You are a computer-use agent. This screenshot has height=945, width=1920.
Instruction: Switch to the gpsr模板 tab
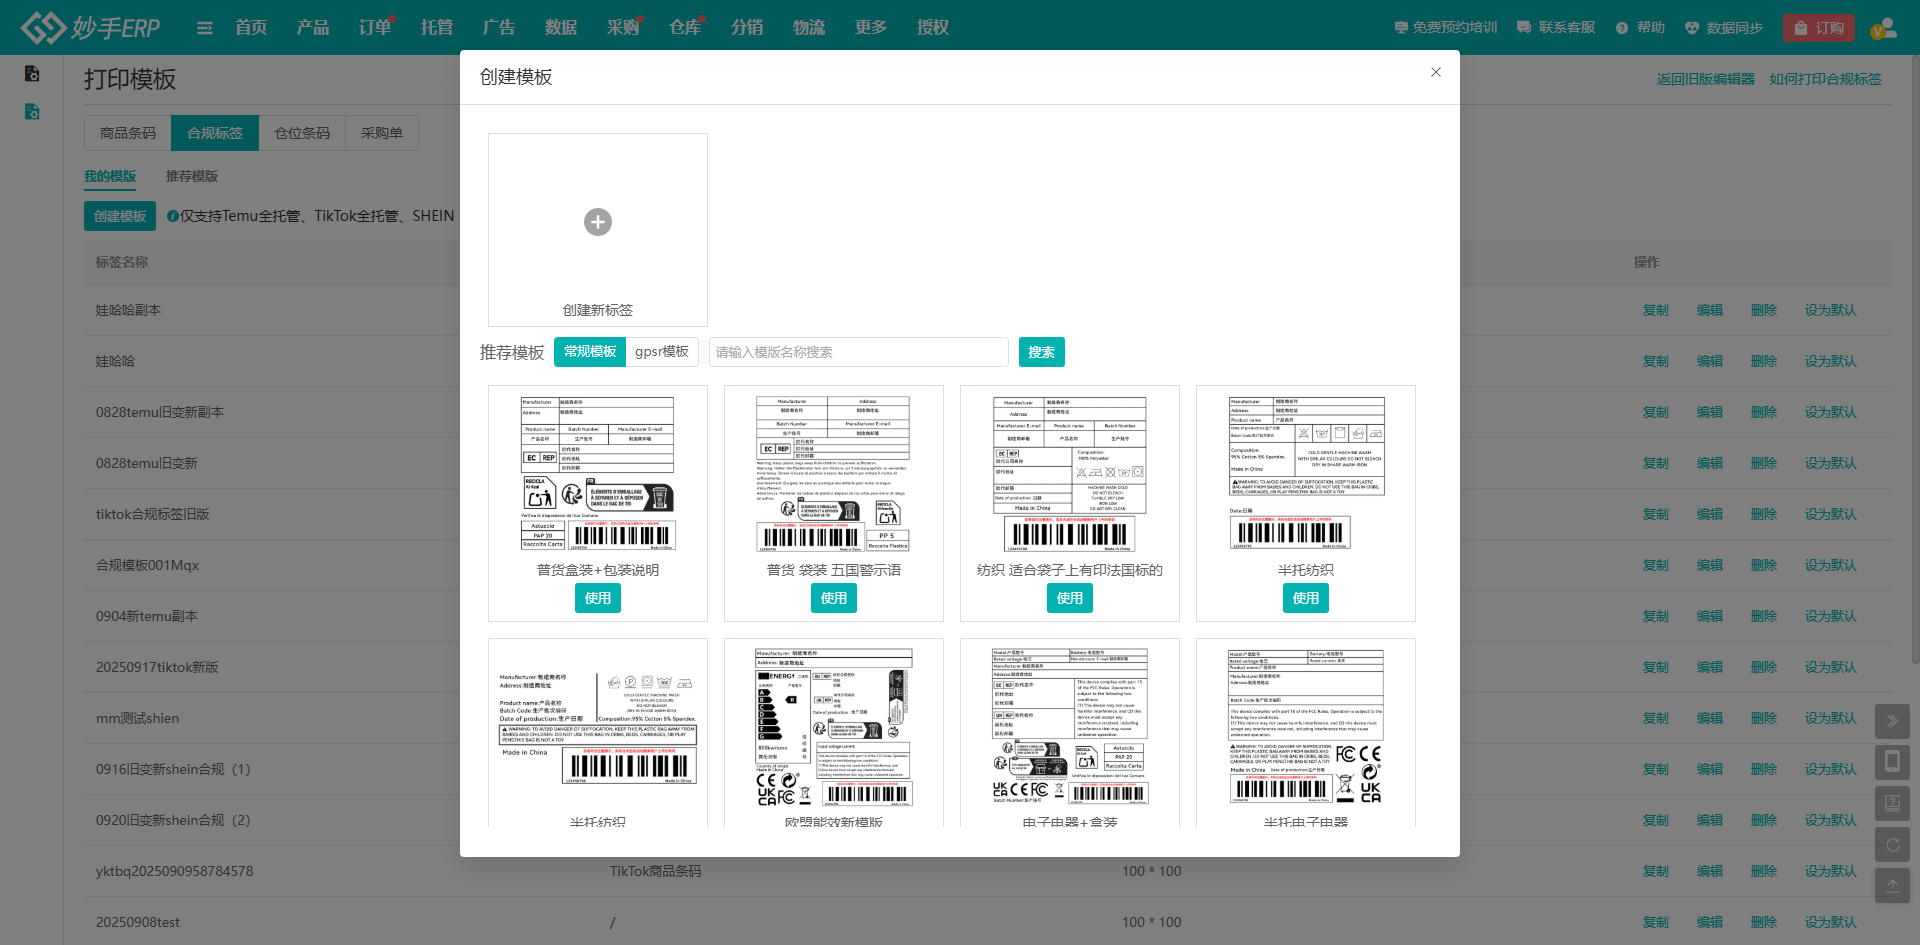661,352
